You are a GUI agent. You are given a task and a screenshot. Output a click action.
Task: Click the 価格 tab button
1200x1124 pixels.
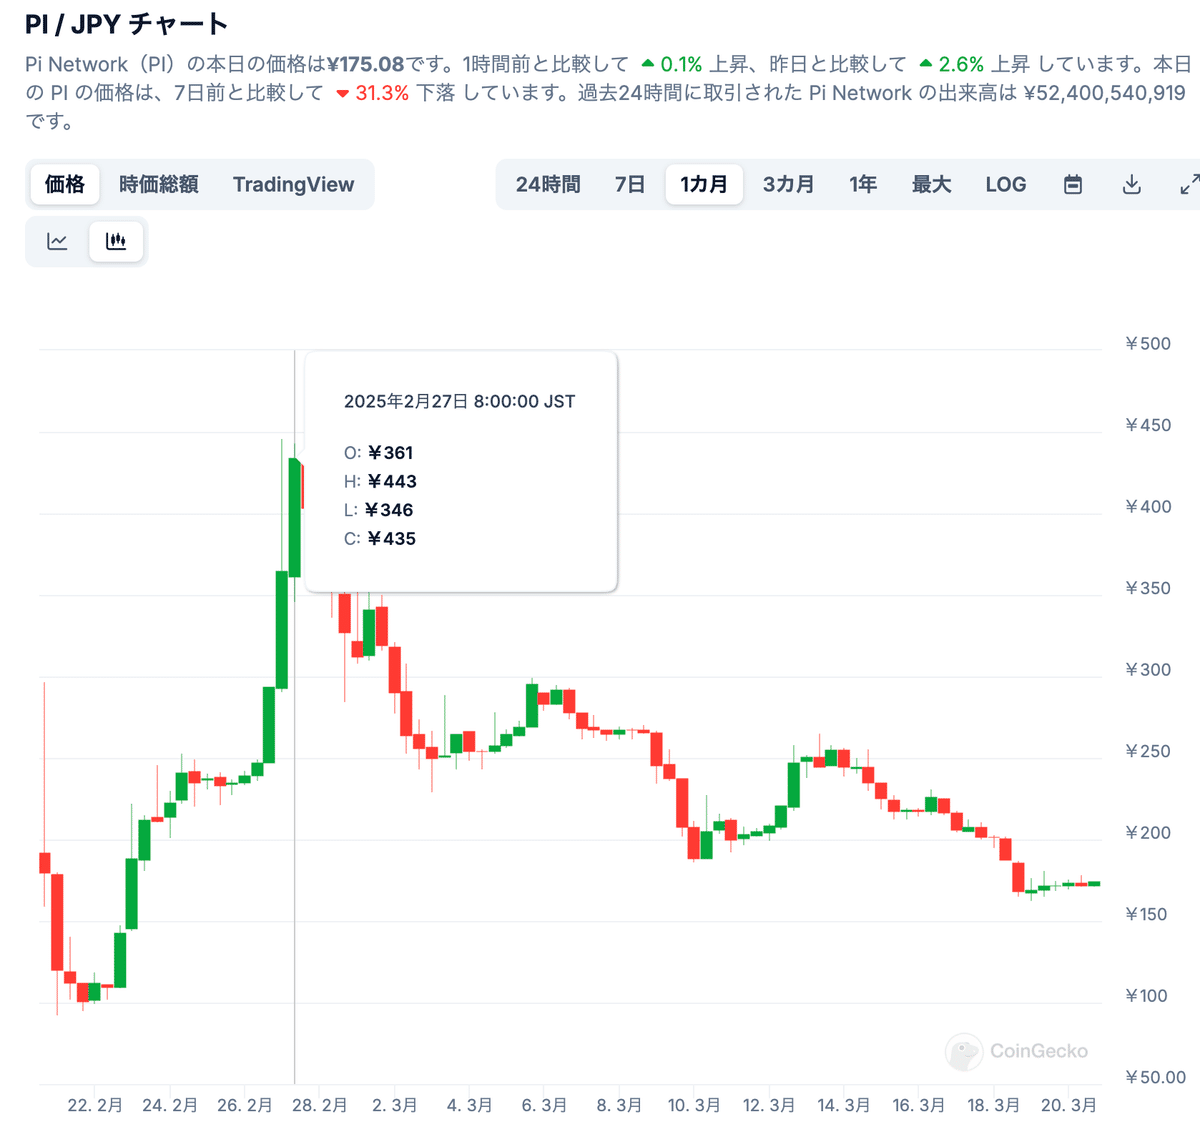click(64, 184)
